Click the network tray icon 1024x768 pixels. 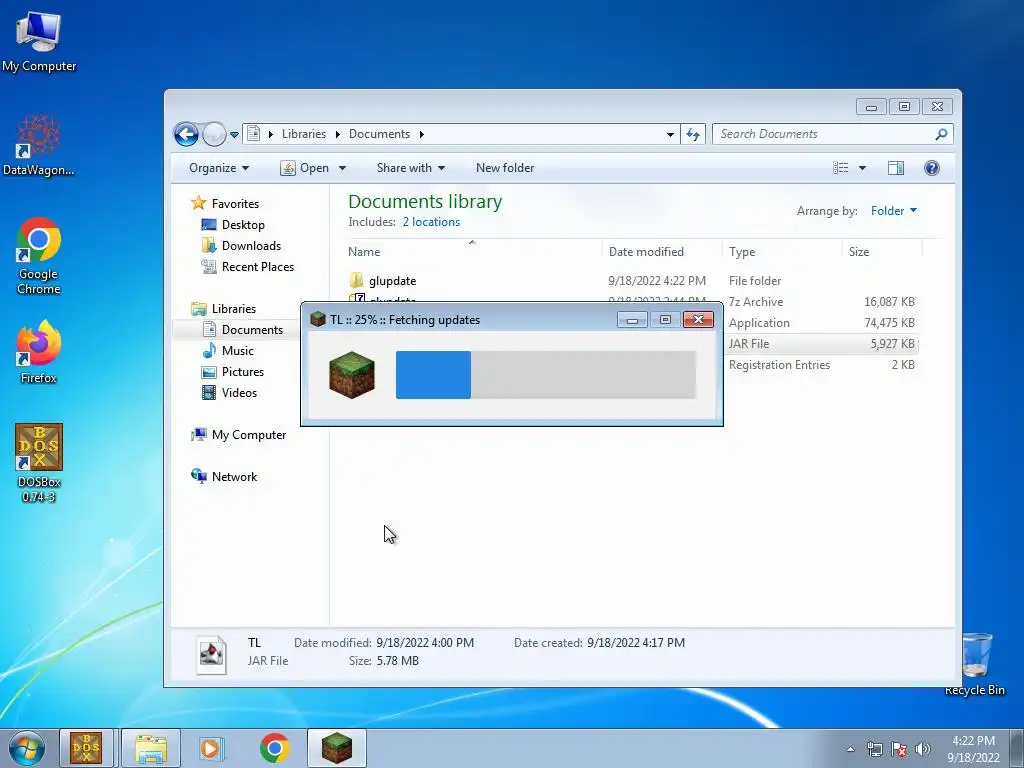pos(874,749)
